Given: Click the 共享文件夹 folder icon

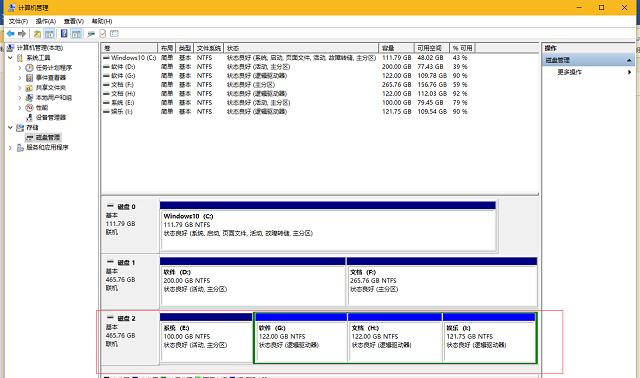Looking at the screenshot, I should [x=29, y=88].
